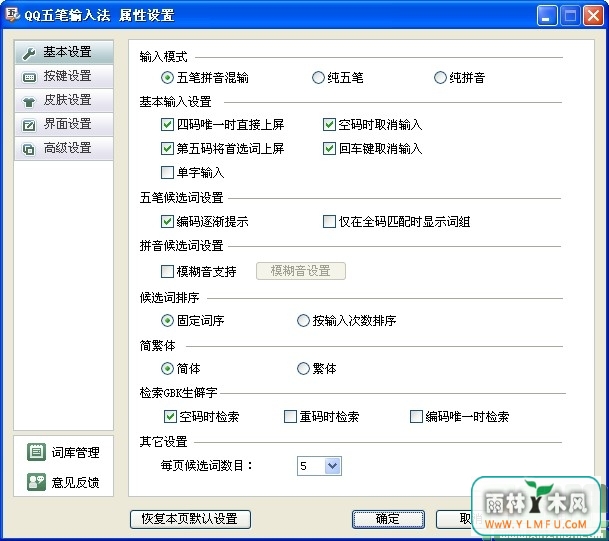The image size is (609, 541).
Task: Toggle 空码时检索 checkbox
Action: [170, 417]
